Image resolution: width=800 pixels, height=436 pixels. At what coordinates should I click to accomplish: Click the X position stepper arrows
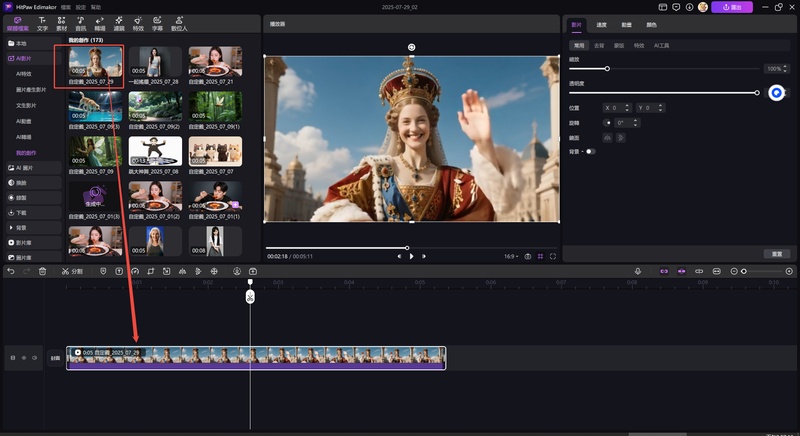point(627,108)
